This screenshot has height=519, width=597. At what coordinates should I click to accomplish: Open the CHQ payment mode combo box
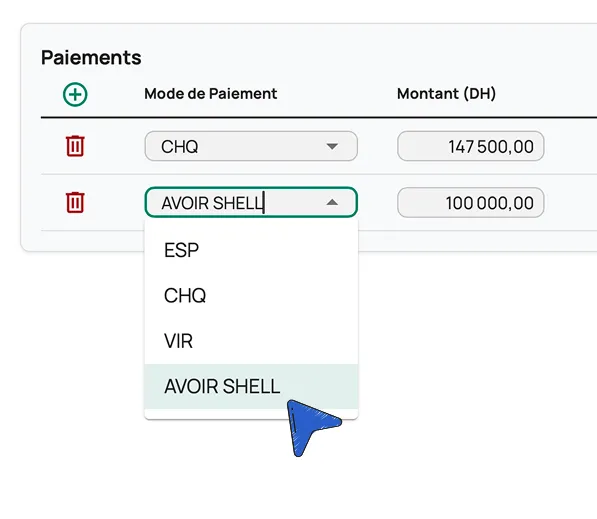pos(251,146)
